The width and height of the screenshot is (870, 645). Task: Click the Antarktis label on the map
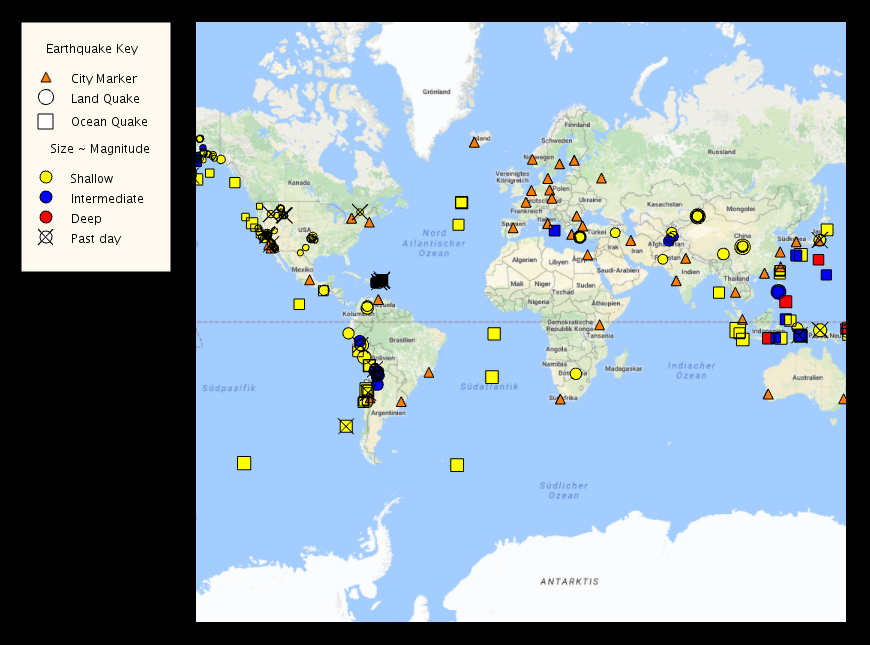coord(568,580)
